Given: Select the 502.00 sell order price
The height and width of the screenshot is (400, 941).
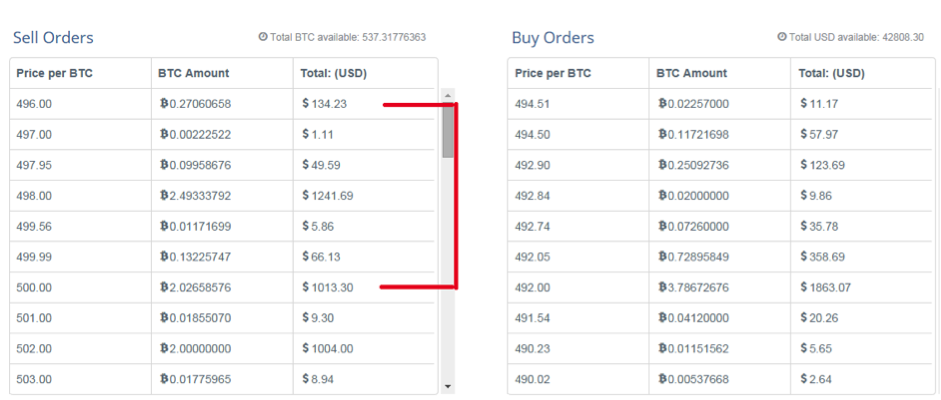Looking at the screenshot, I should point(34,348).
